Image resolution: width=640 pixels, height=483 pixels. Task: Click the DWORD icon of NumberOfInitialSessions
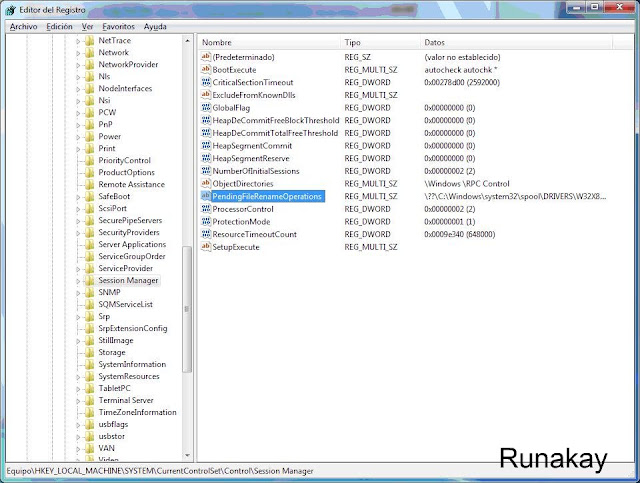tap(206, 171)
